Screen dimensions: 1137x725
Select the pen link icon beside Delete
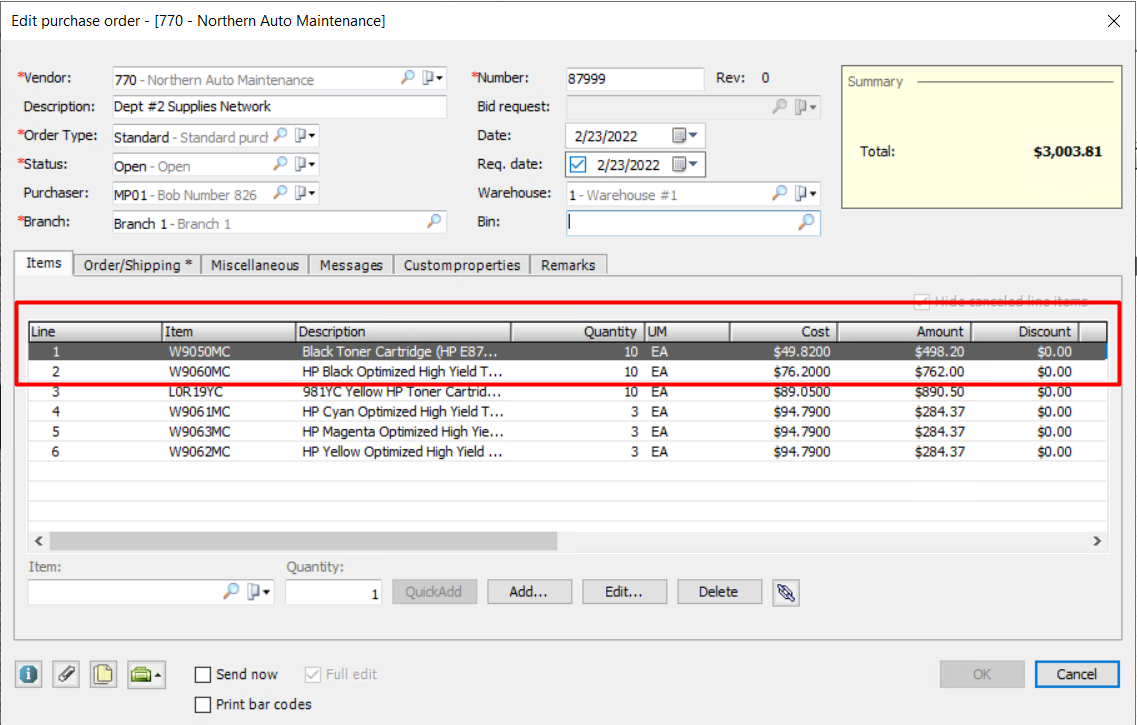coord(786,591)
